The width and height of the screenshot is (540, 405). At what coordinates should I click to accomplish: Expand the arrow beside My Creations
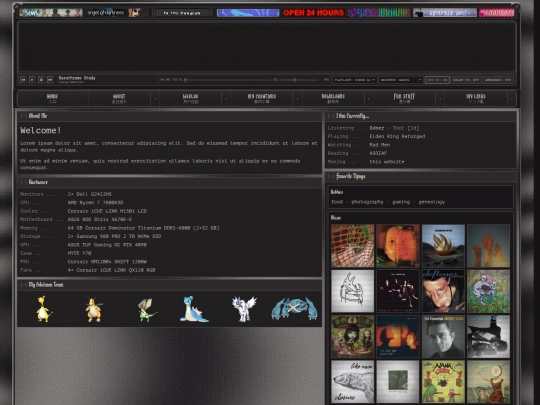[x=297, y=99]
